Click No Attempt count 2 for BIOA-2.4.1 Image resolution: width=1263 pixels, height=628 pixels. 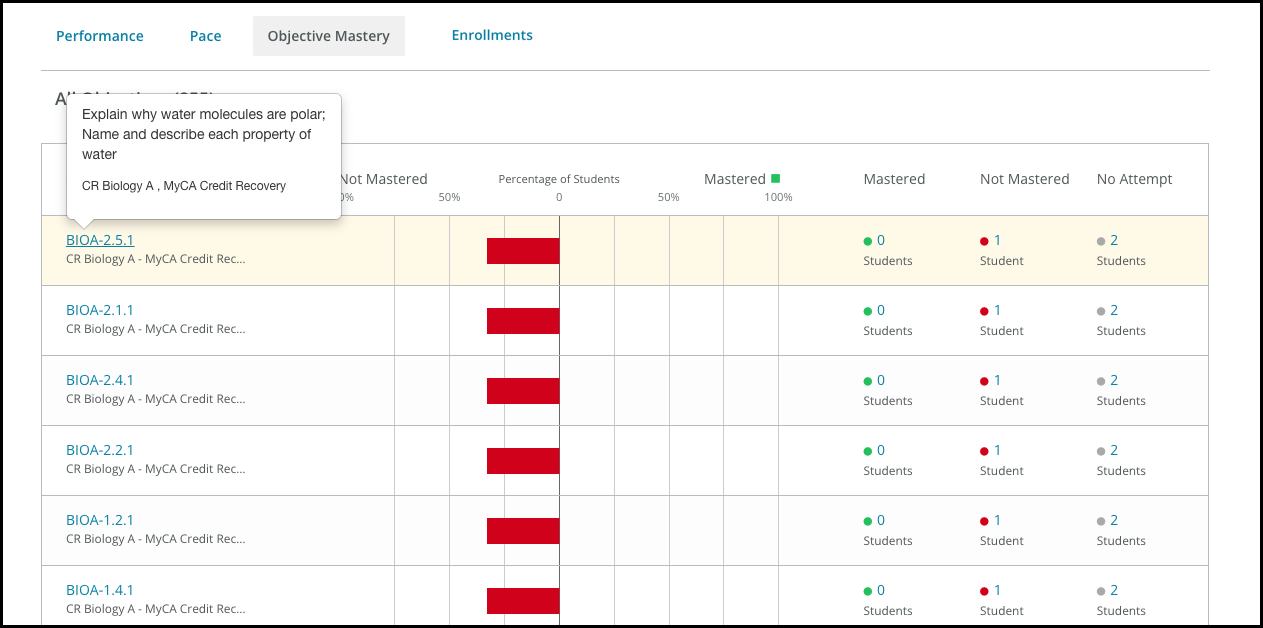click(1114, 380)
